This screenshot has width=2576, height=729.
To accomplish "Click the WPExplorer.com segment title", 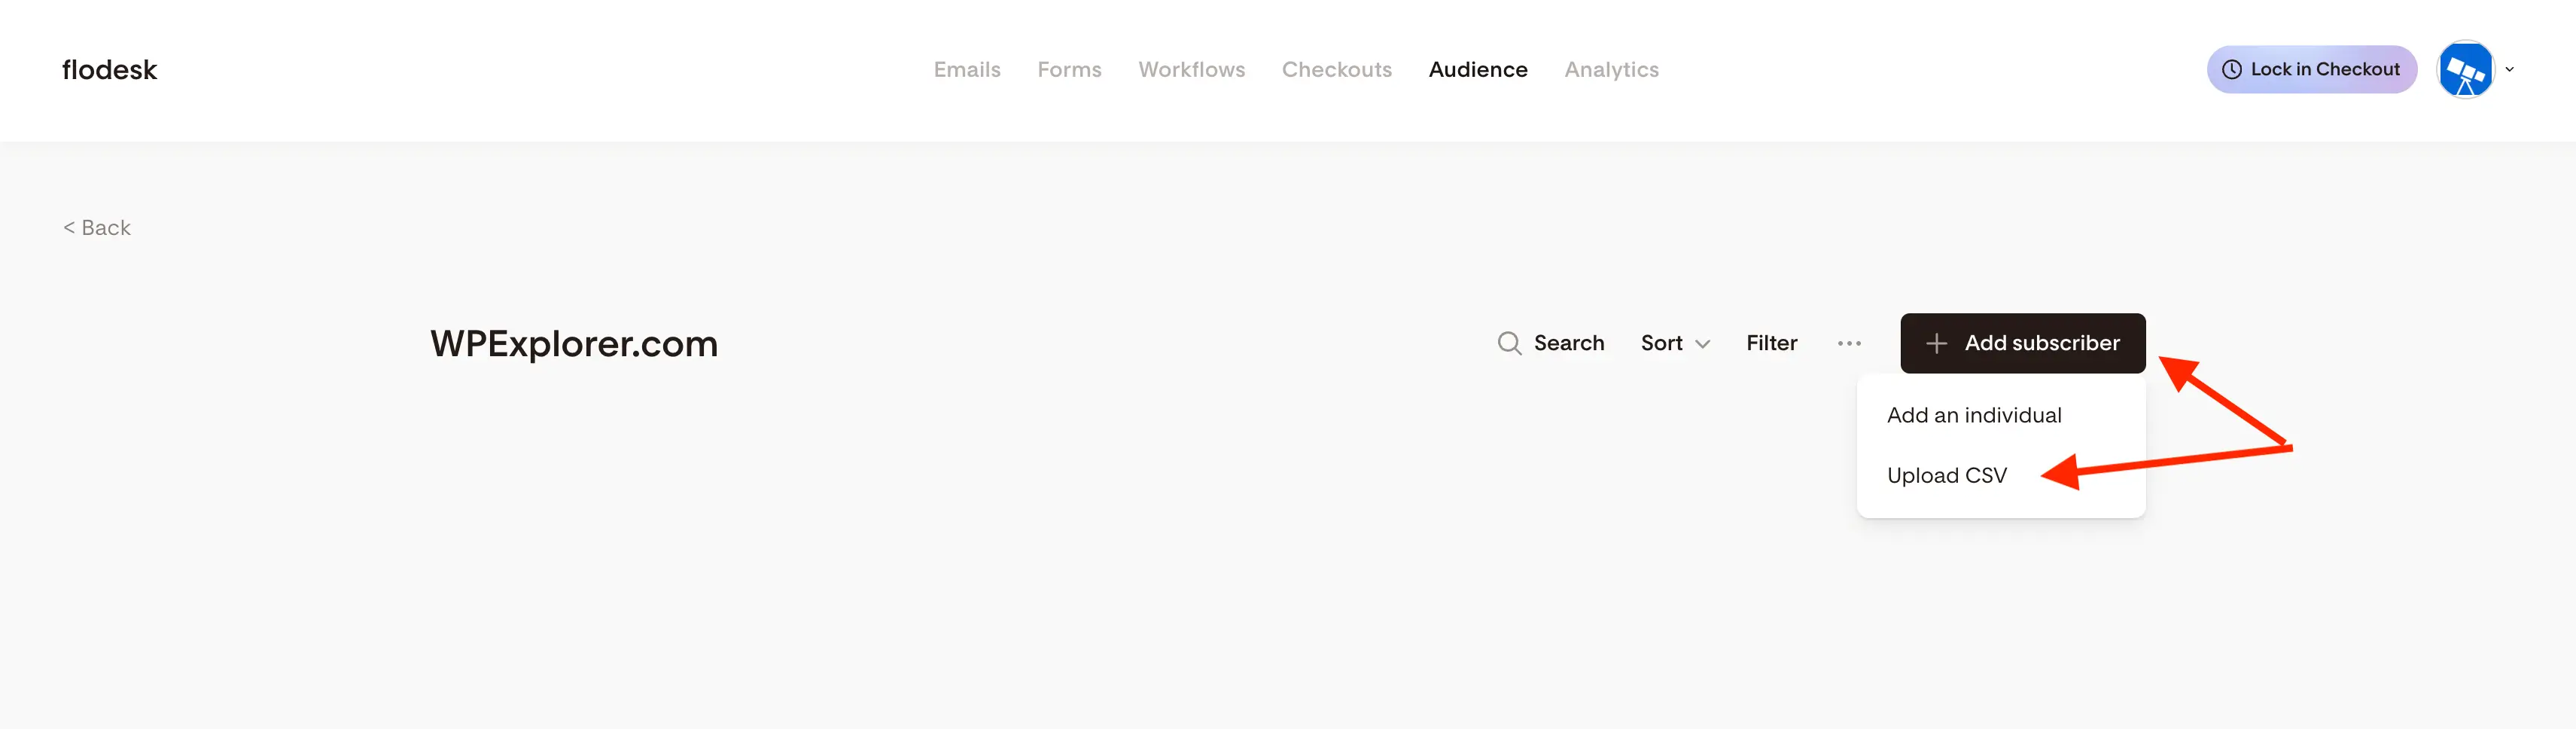I will click(573, 343).
